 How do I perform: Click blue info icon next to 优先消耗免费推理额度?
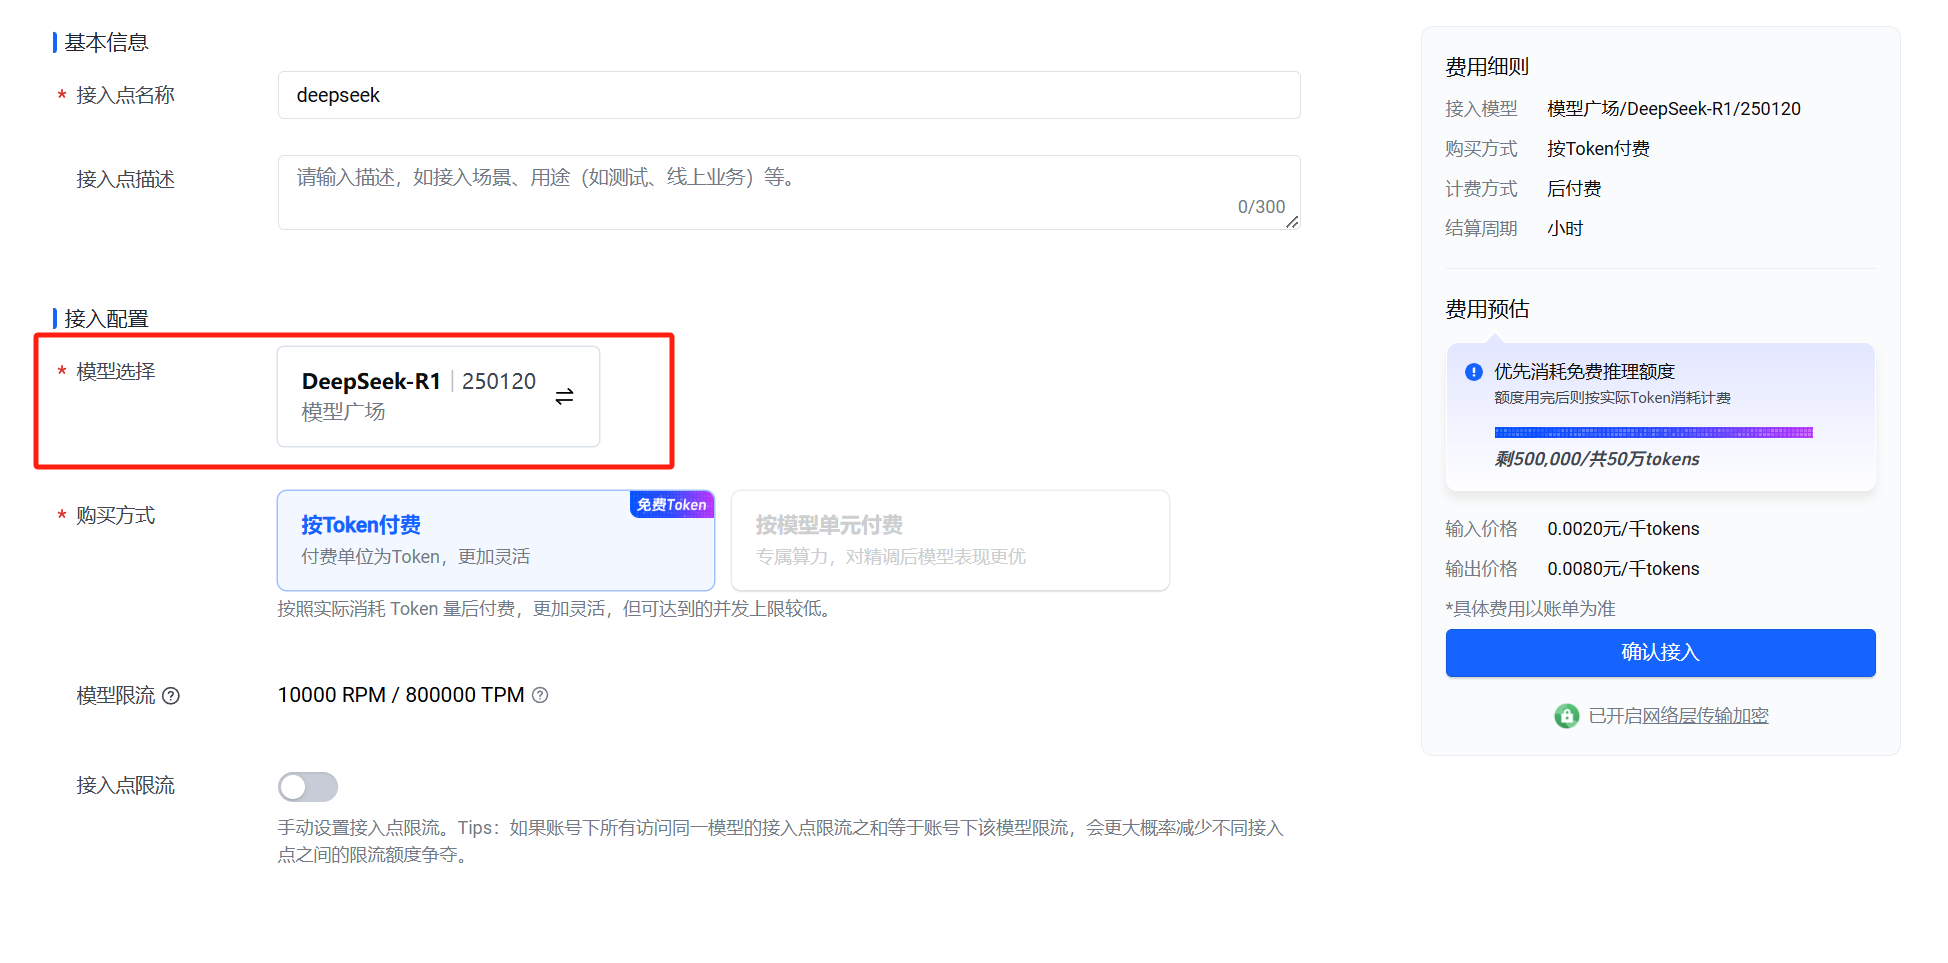click(1473, 372)
